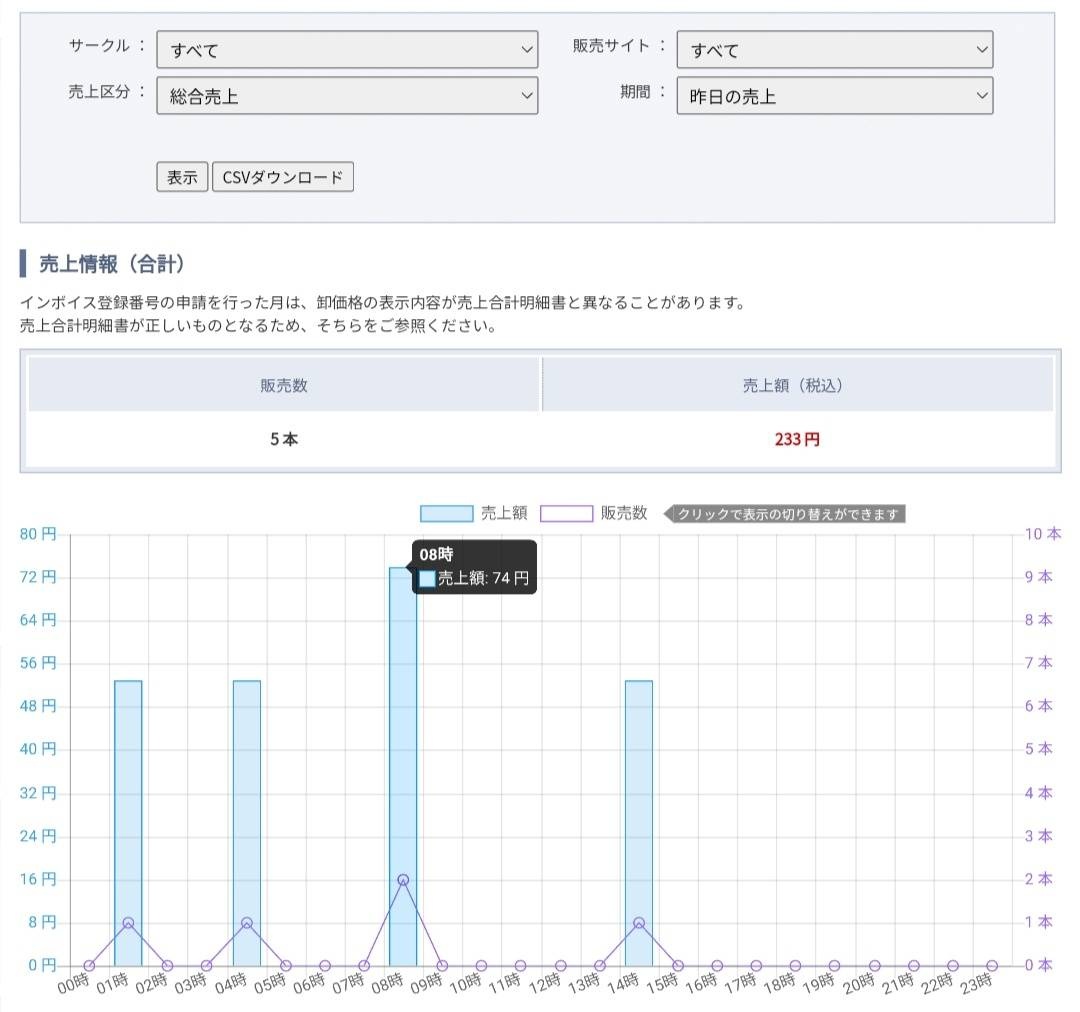
Task: Click the 08時 line point at 2本
Action: point(403,880)
